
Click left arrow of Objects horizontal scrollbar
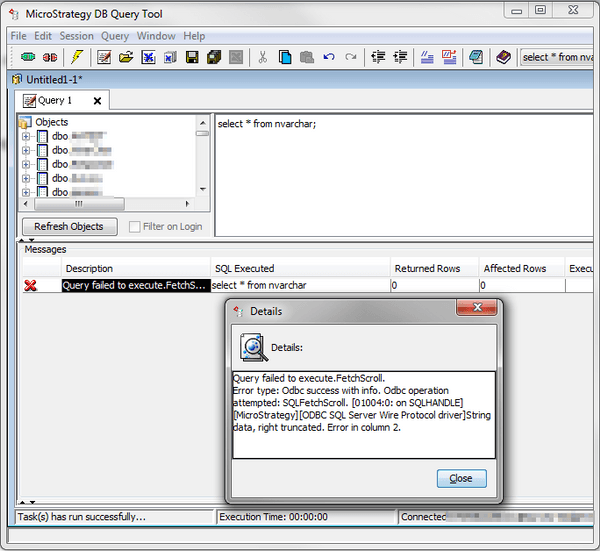(x=25, y=204)
